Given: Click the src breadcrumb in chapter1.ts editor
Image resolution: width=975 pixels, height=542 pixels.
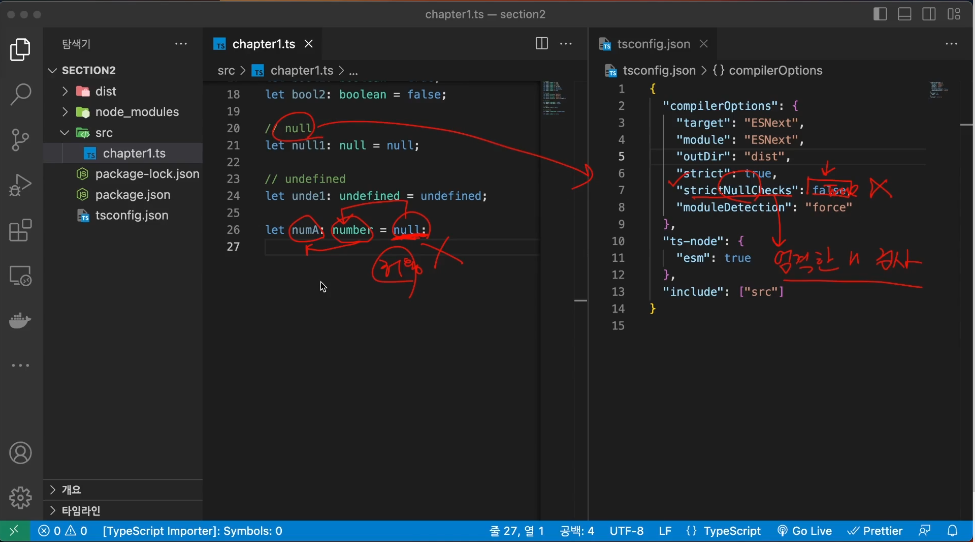Looking at the screenshot, I should coord(226,70).
